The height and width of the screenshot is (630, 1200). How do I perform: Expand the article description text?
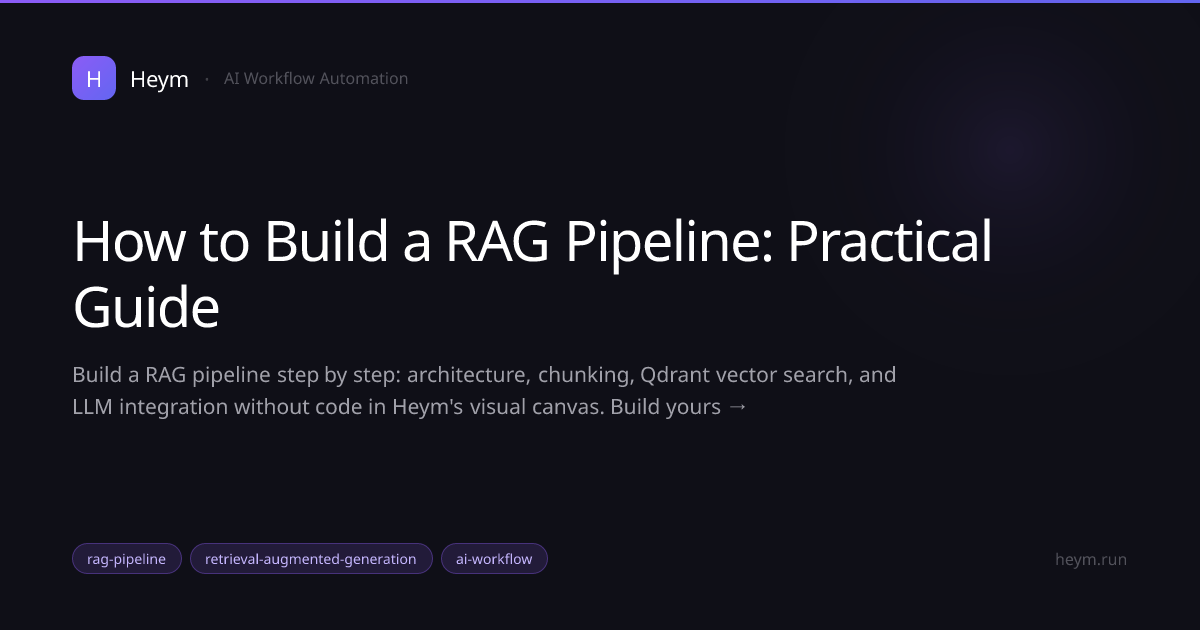click(484, 390)
